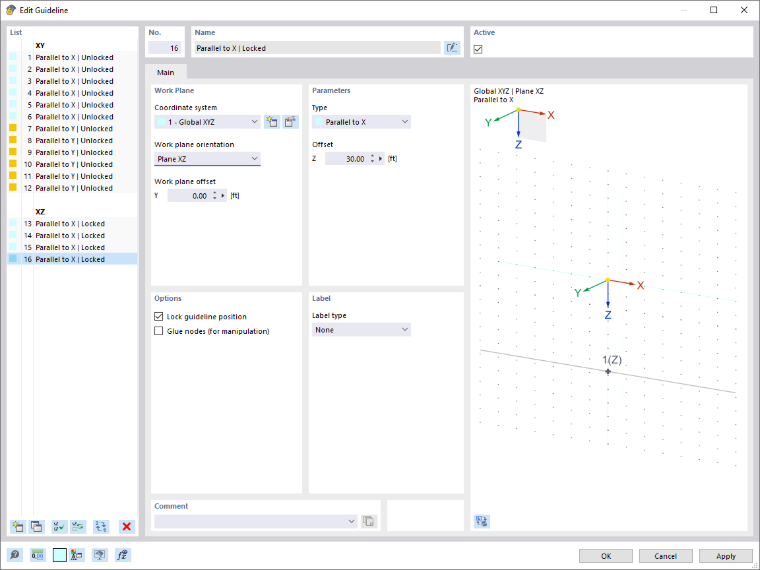Viewport: 760px width, 570px height.
Task: Open the Comment dropdown
Action: [256, 522]
